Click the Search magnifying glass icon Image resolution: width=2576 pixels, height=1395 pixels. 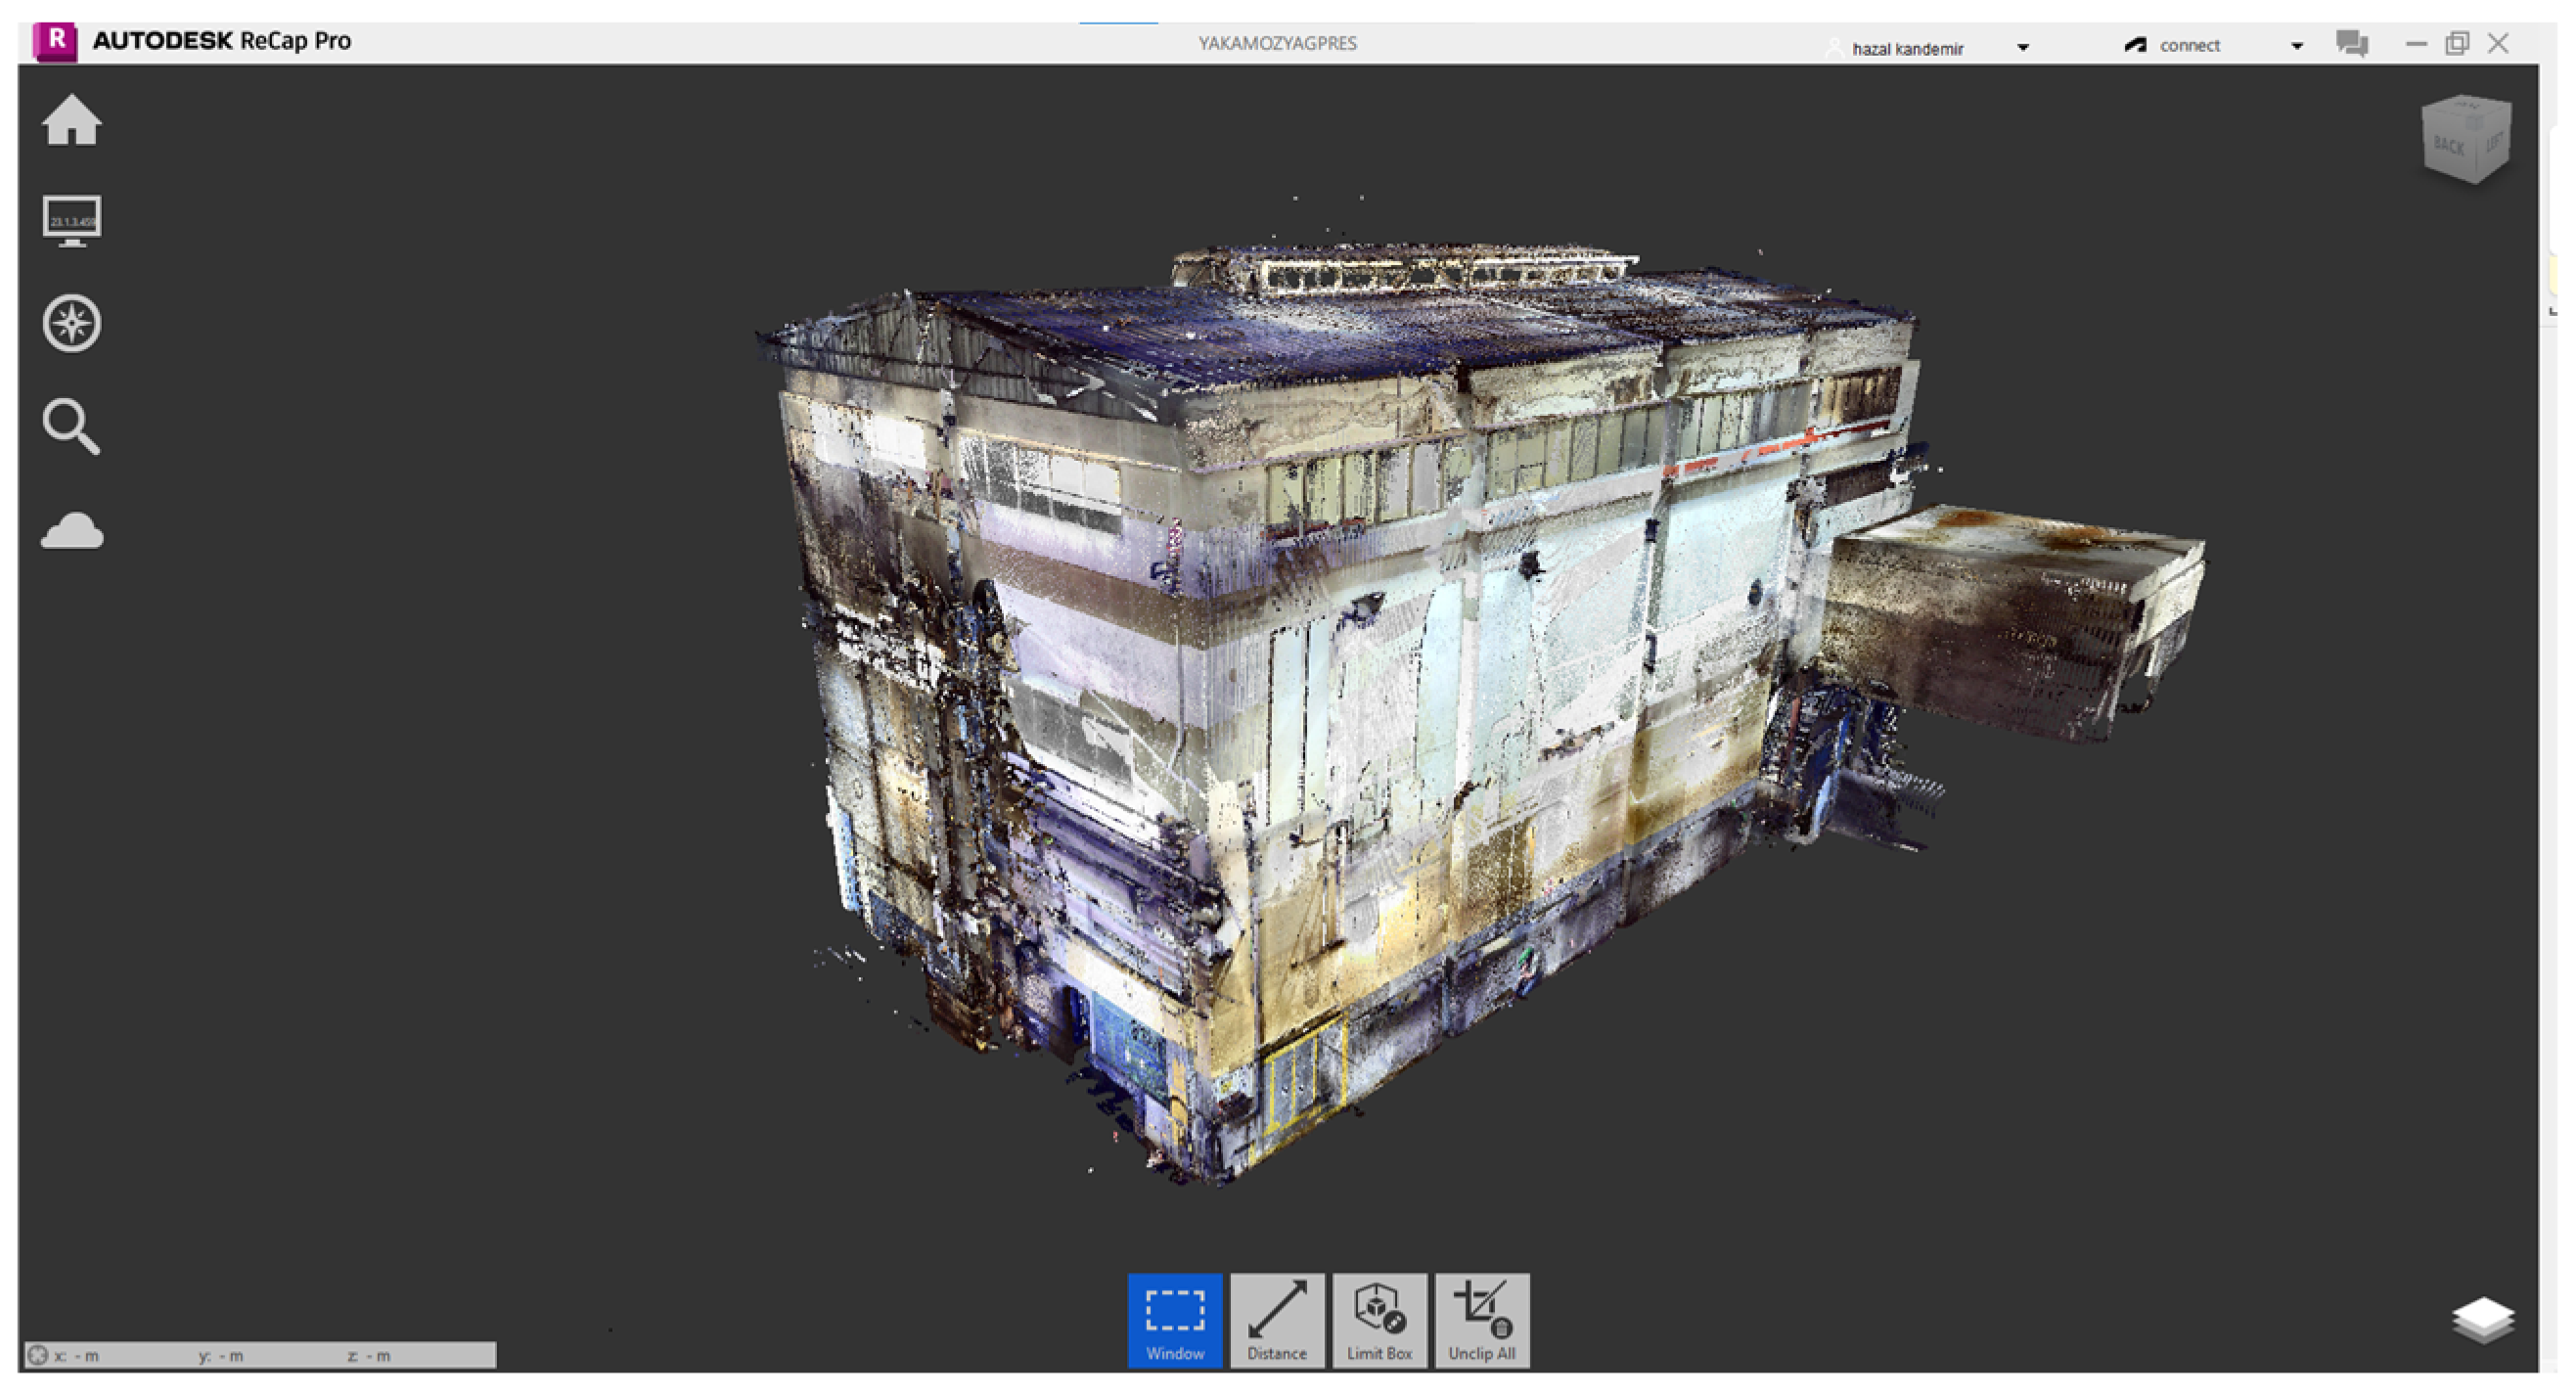tap(71, 427)
